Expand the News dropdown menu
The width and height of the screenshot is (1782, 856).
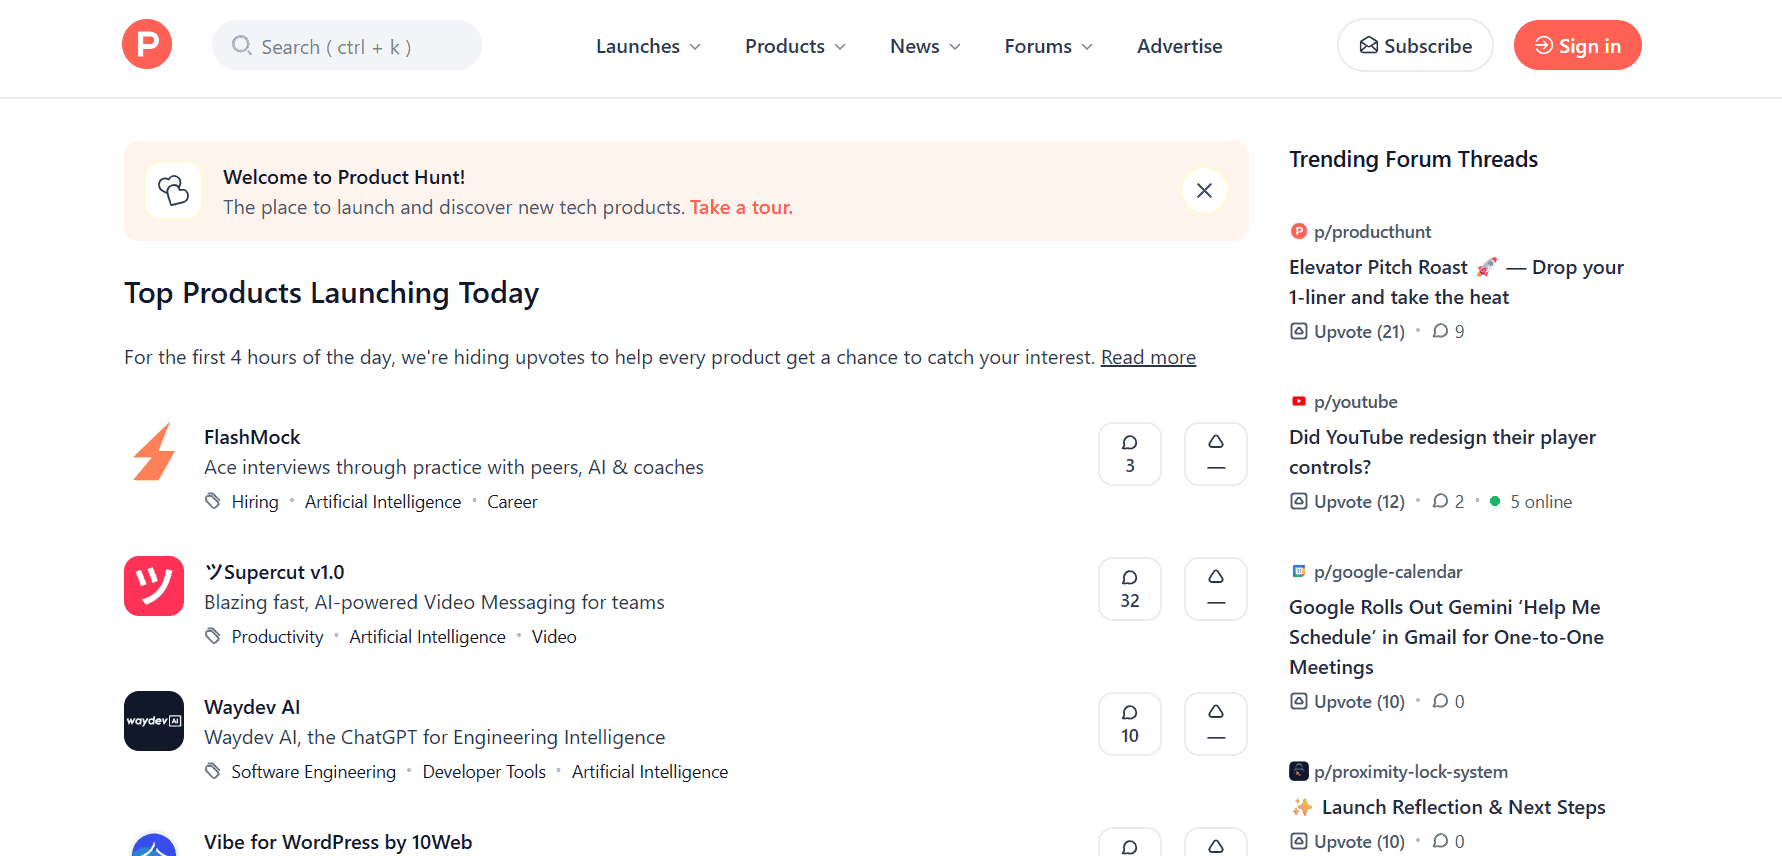coord(925,46)
